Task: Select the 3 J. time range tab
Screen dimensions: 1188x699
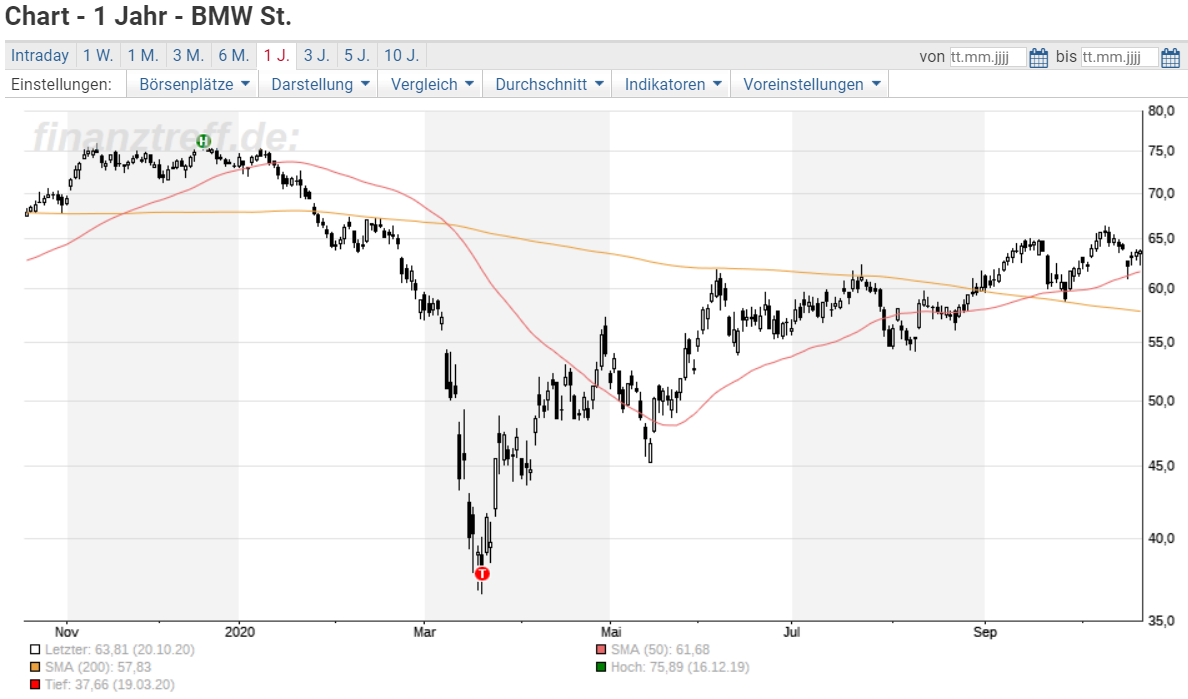Action: [x=317, y=55]
